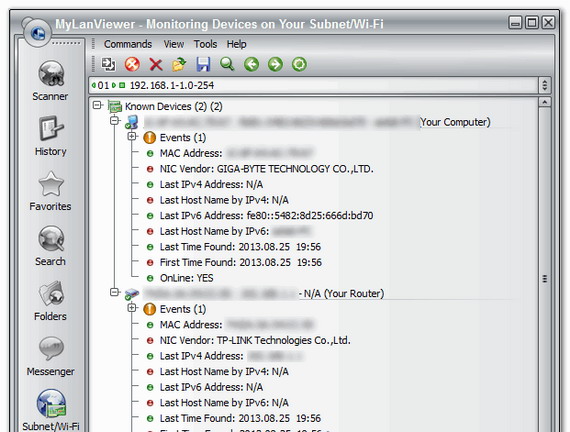Click the save floppy disk icon

click(x=203, y=64)
